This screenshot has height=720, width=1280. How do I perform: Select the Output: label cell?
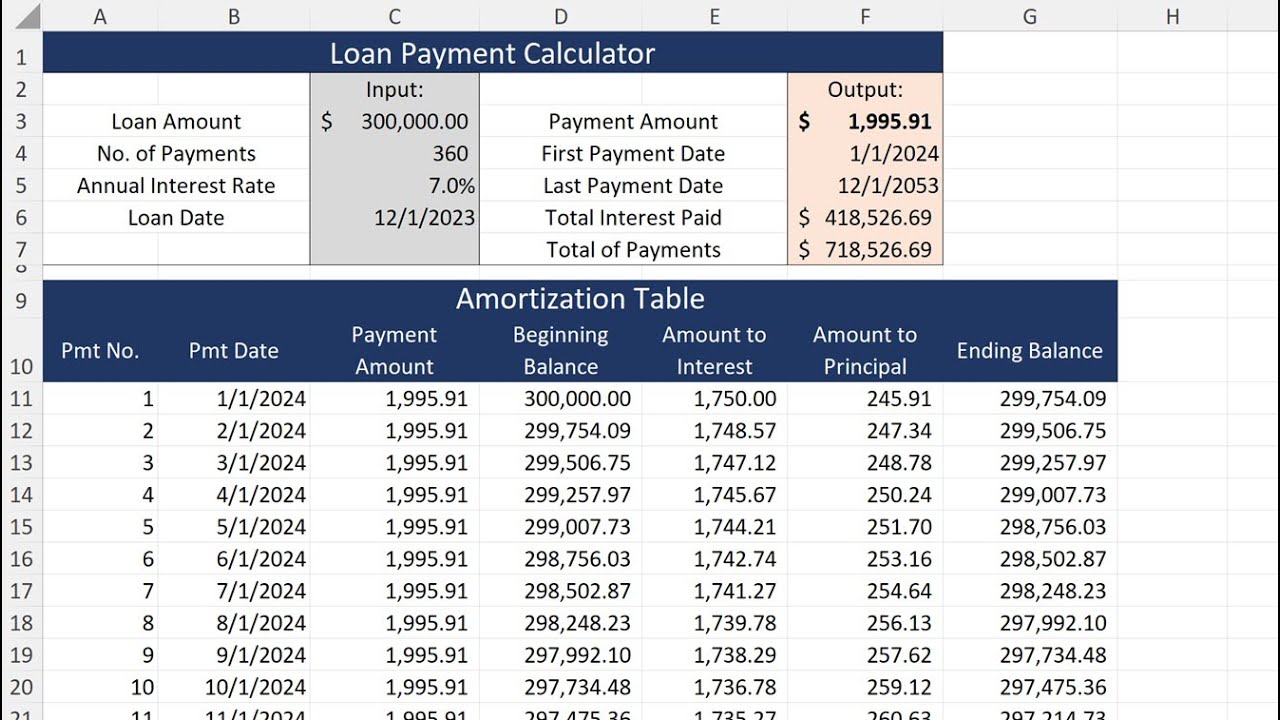tap(865, 89)
